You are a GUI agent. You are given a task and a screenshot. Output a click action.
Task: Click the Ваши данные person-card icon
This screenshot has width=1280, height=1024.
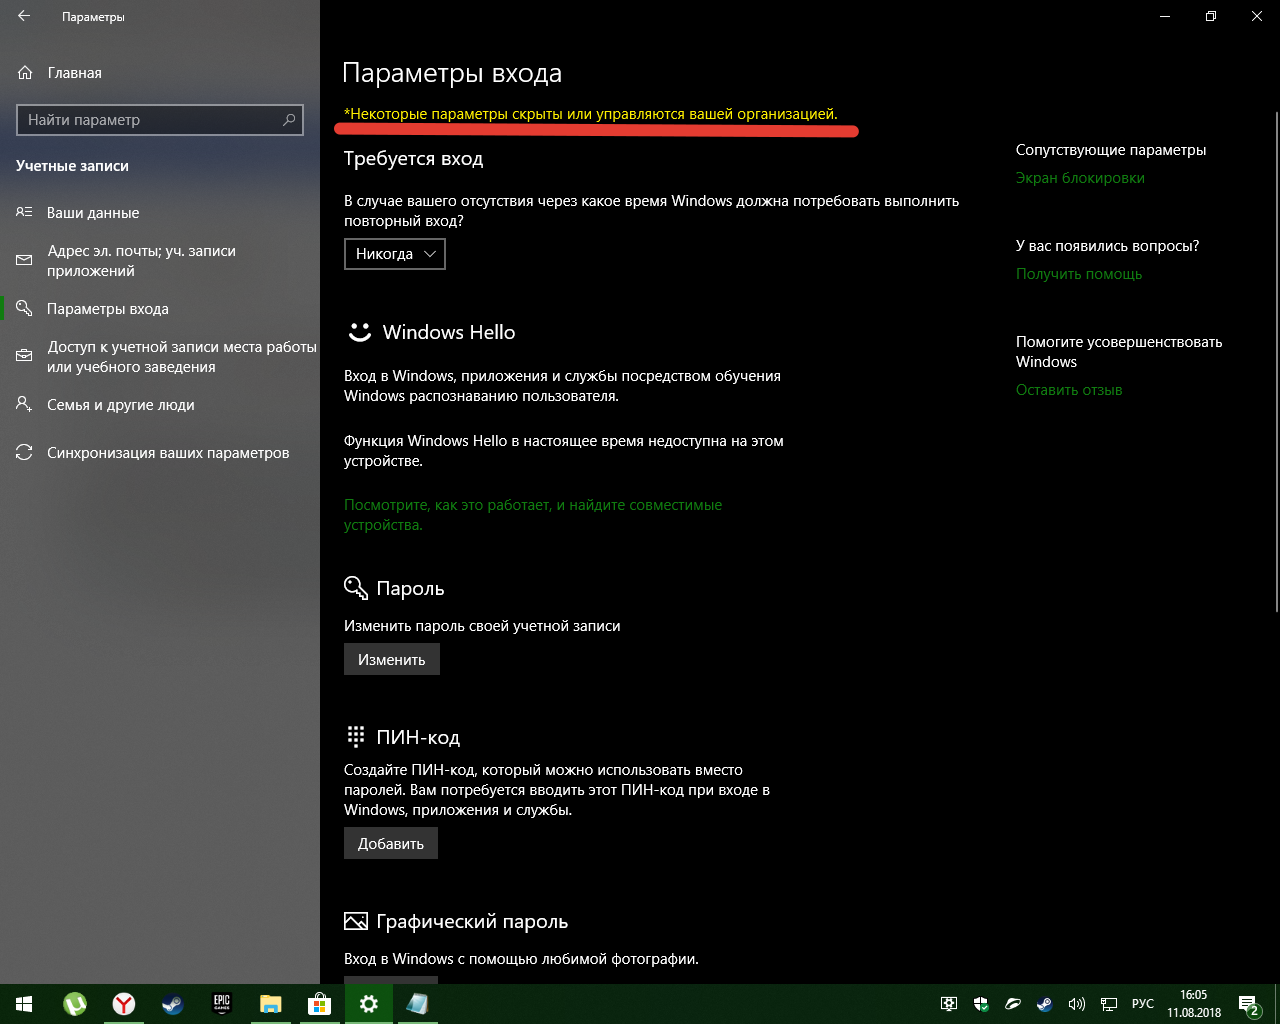tap(24, 213)
